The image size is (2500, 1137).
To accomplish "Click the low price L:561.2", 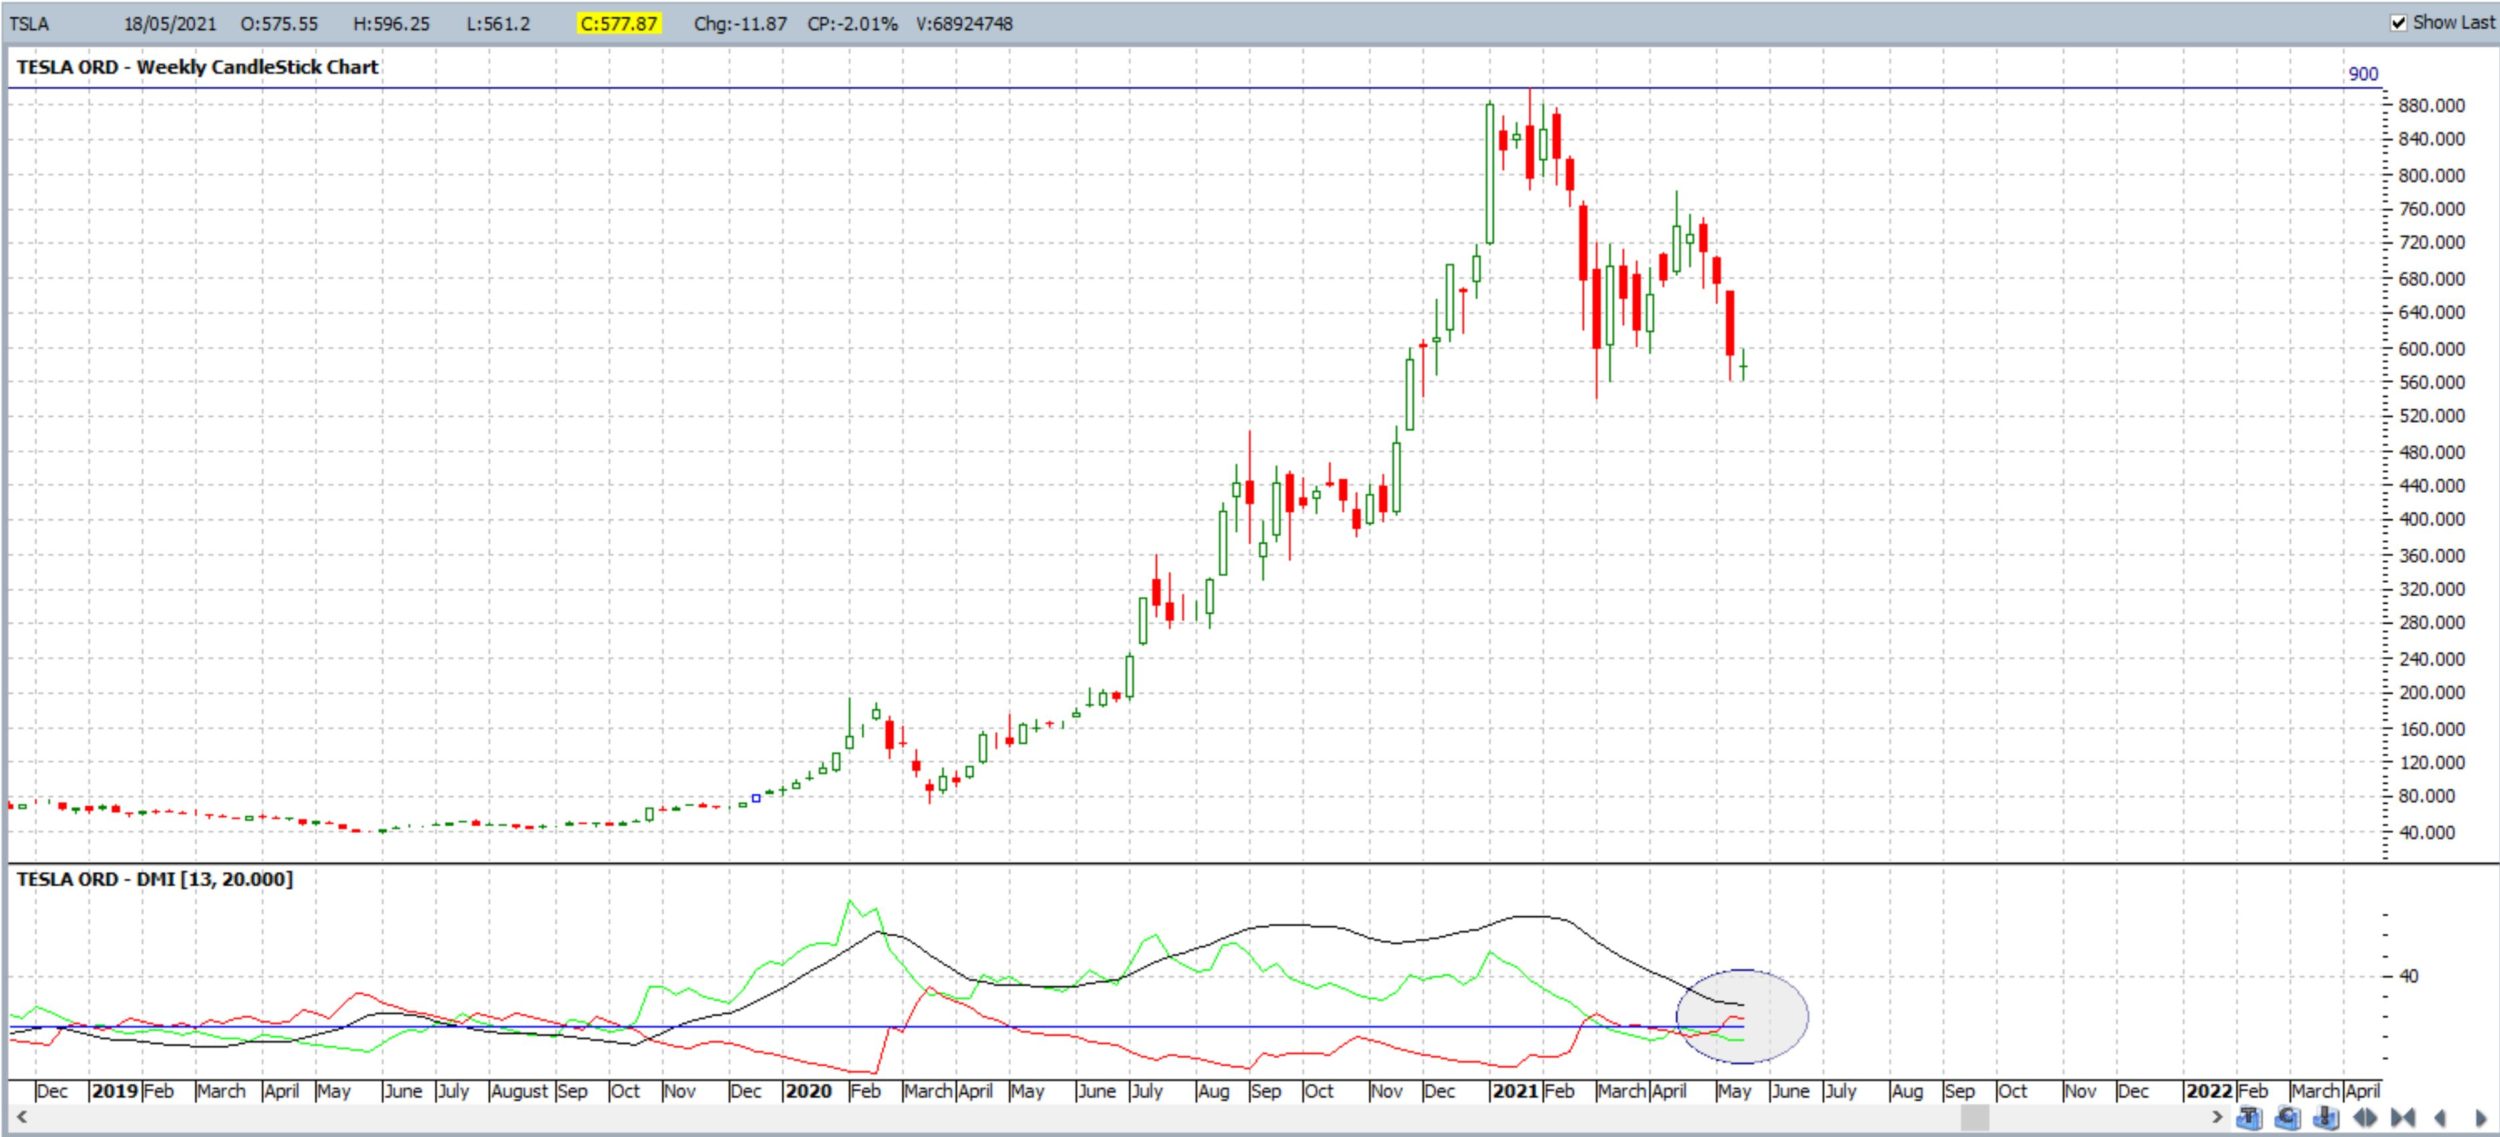I will click(498, 24).
